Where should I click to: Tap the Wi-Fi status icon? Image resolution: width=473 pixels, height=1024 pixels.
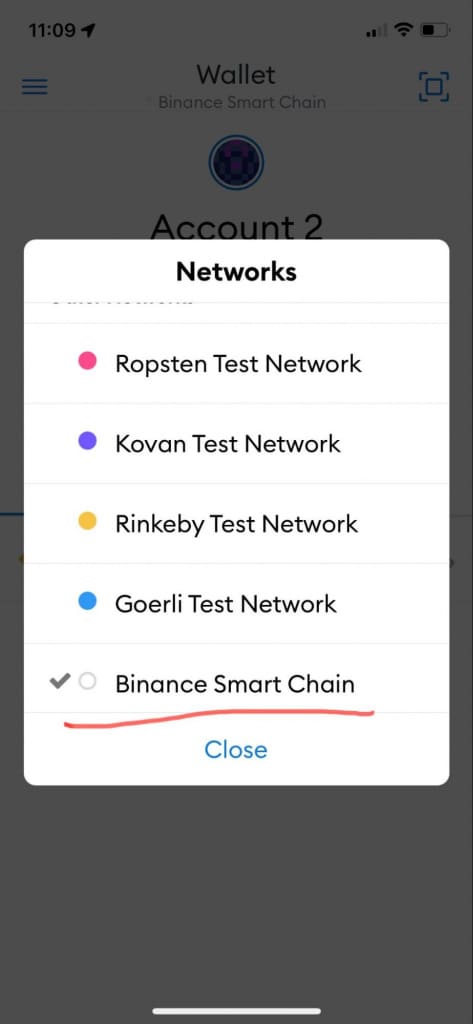(404, 29)
